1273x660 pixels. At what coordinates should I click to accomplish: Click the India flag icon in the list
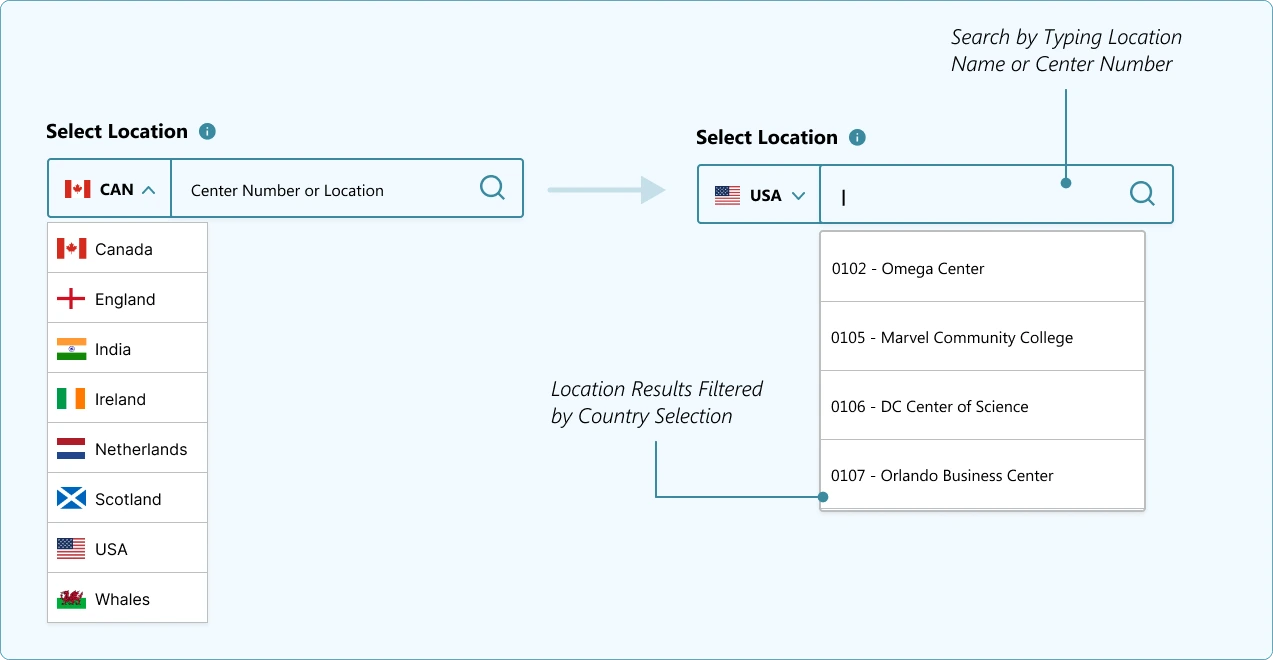click(x=71, y=348)
